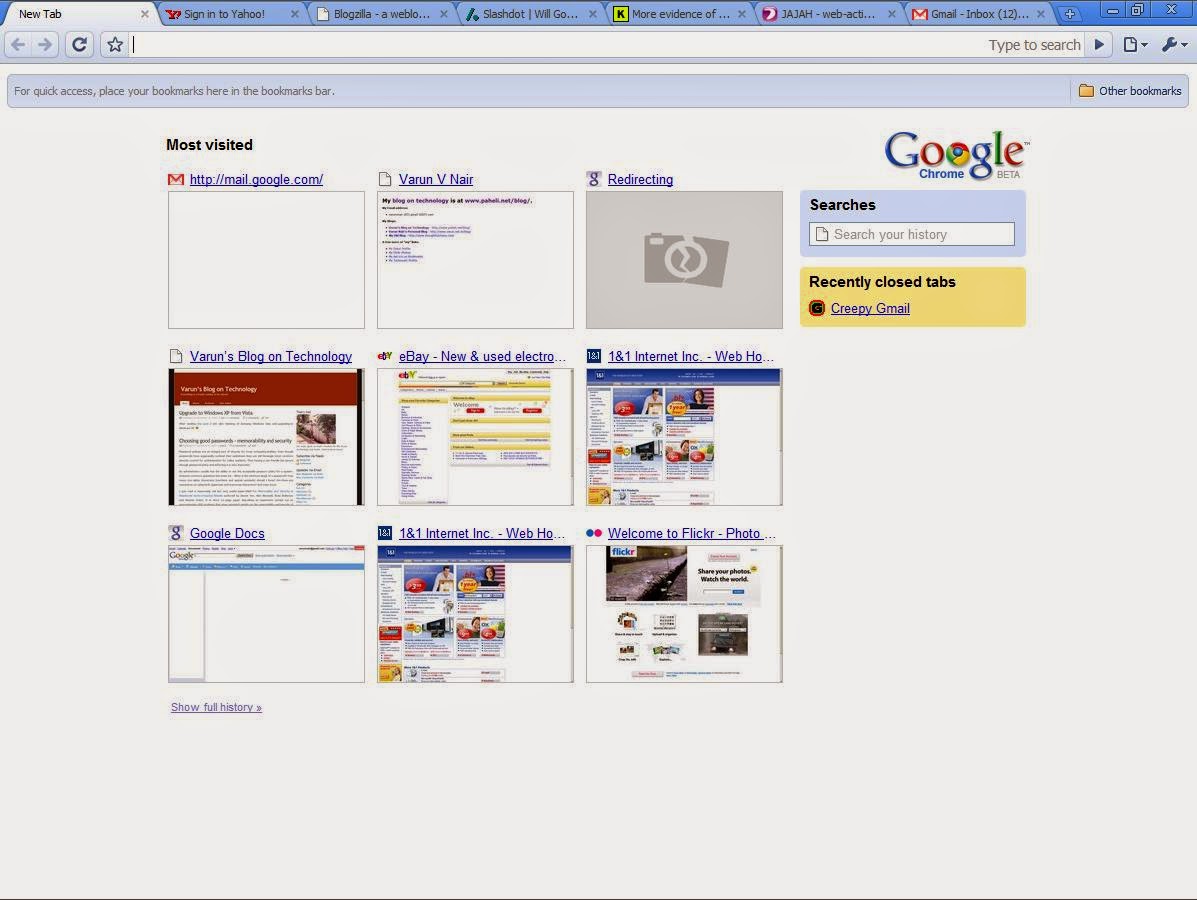Switch to the Slashdot tab

(530, 14)
